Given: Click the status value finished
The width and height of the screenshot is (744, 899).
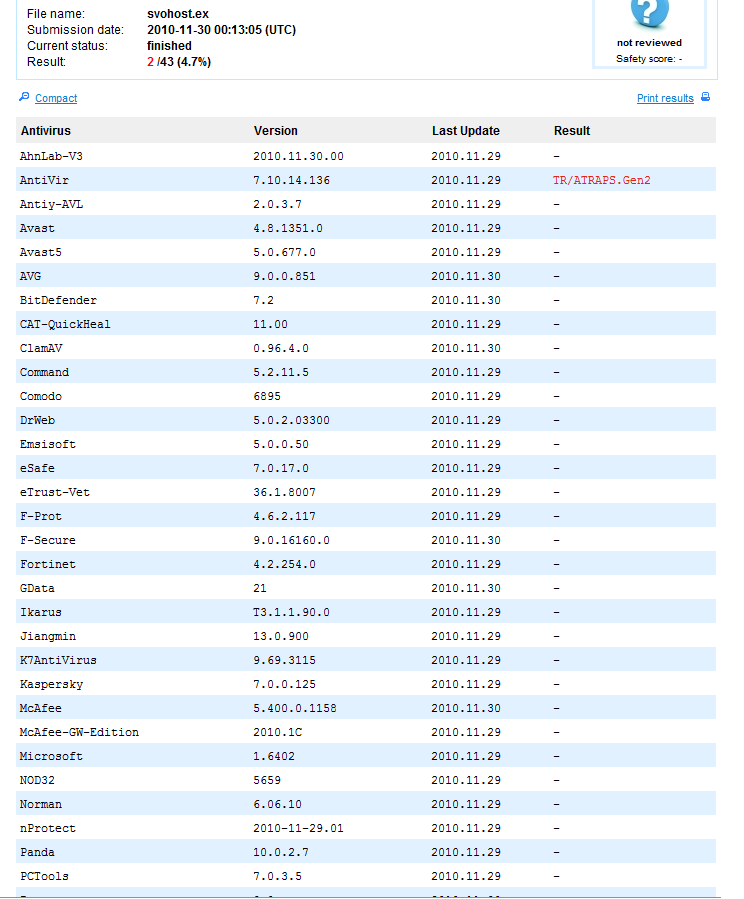Looking at the screenshot, I should [x=169, y=46].
